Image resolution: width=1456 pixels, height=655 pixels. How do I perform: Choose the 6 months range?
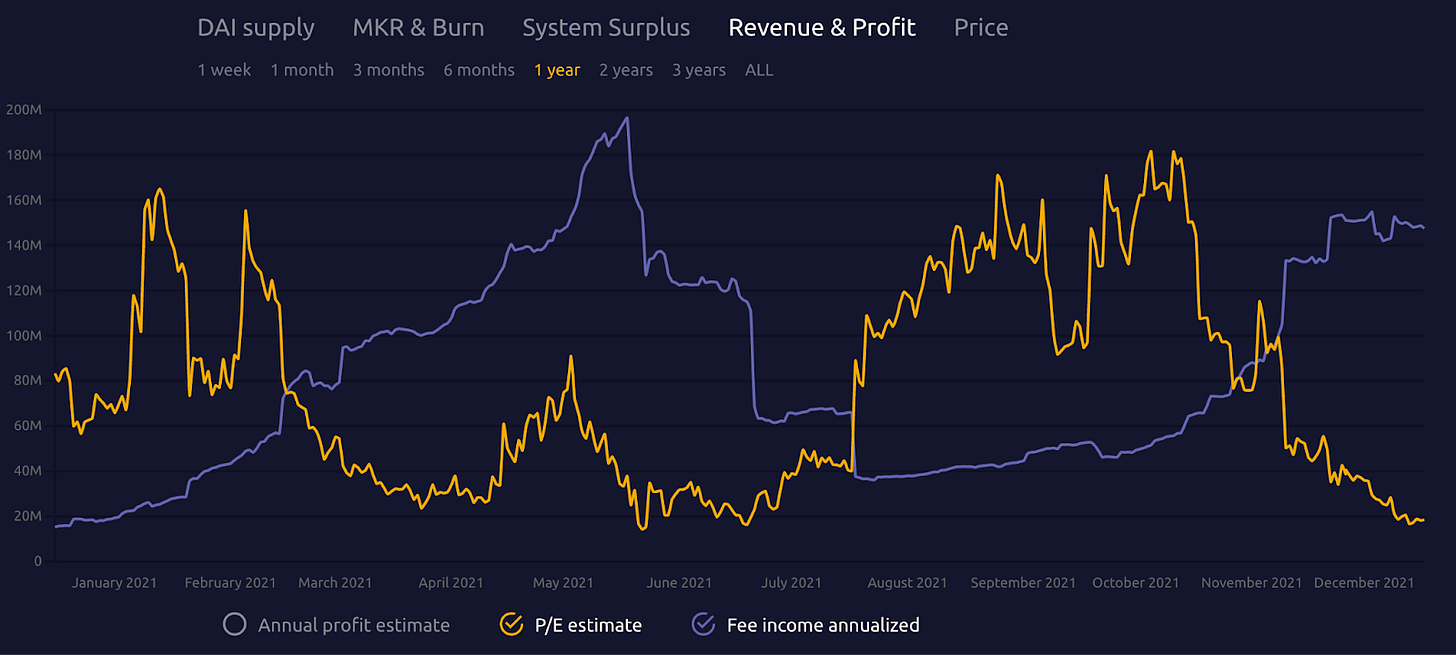point(479,70)
